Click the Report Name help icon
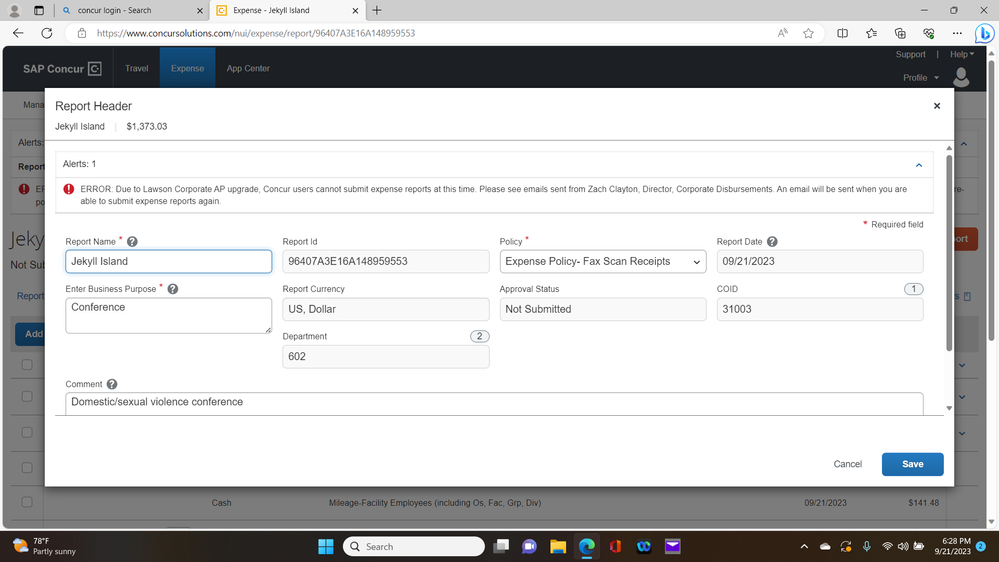 (x=132, y=241)
